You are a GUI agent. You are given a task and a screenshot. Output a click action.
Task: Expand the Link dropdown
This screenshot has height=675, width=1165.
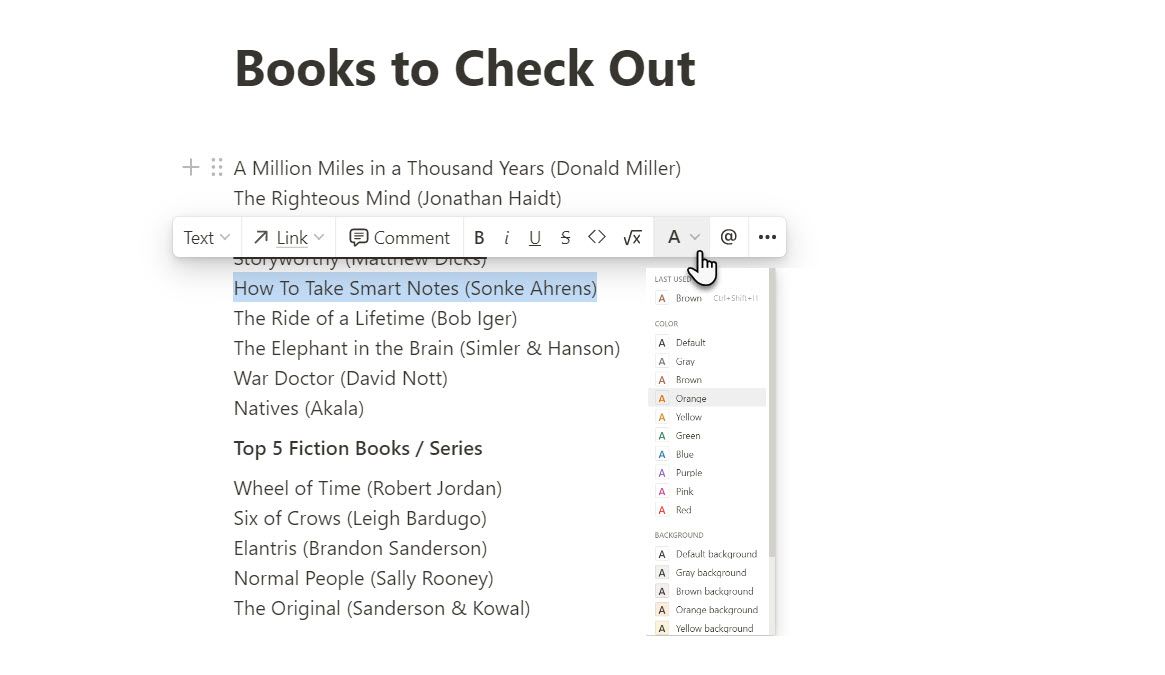pos(289,238)
